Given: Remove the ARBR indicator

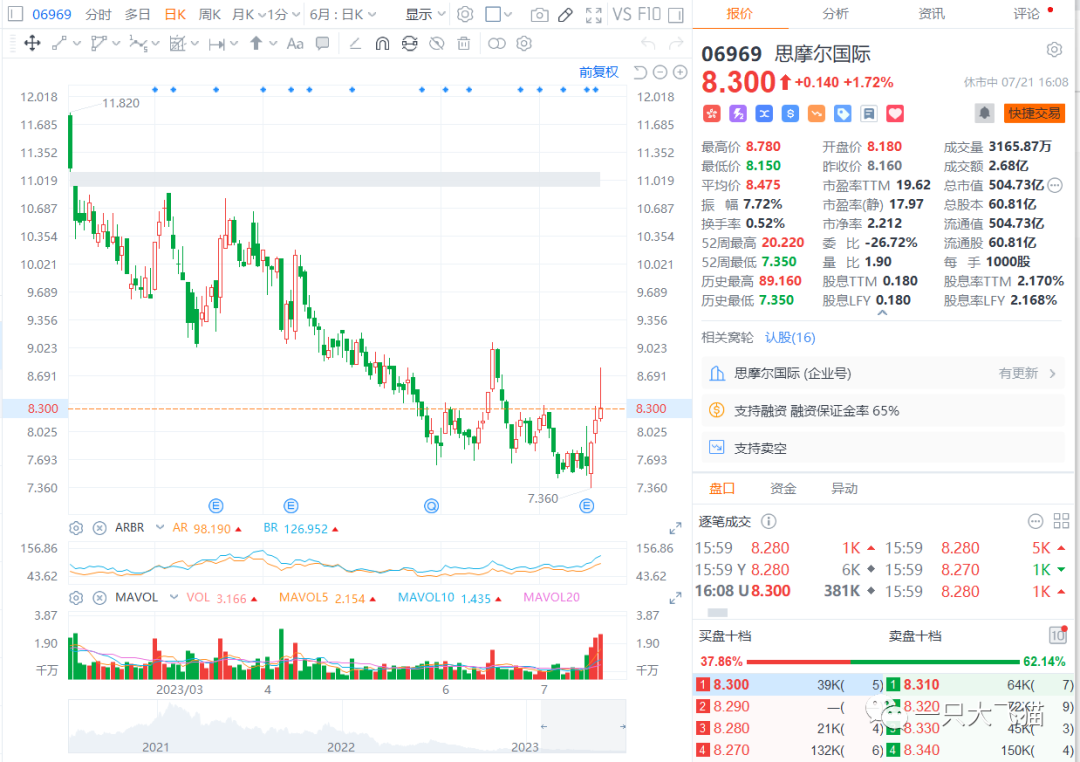Looking at the screenshot, I should point(100,528).
